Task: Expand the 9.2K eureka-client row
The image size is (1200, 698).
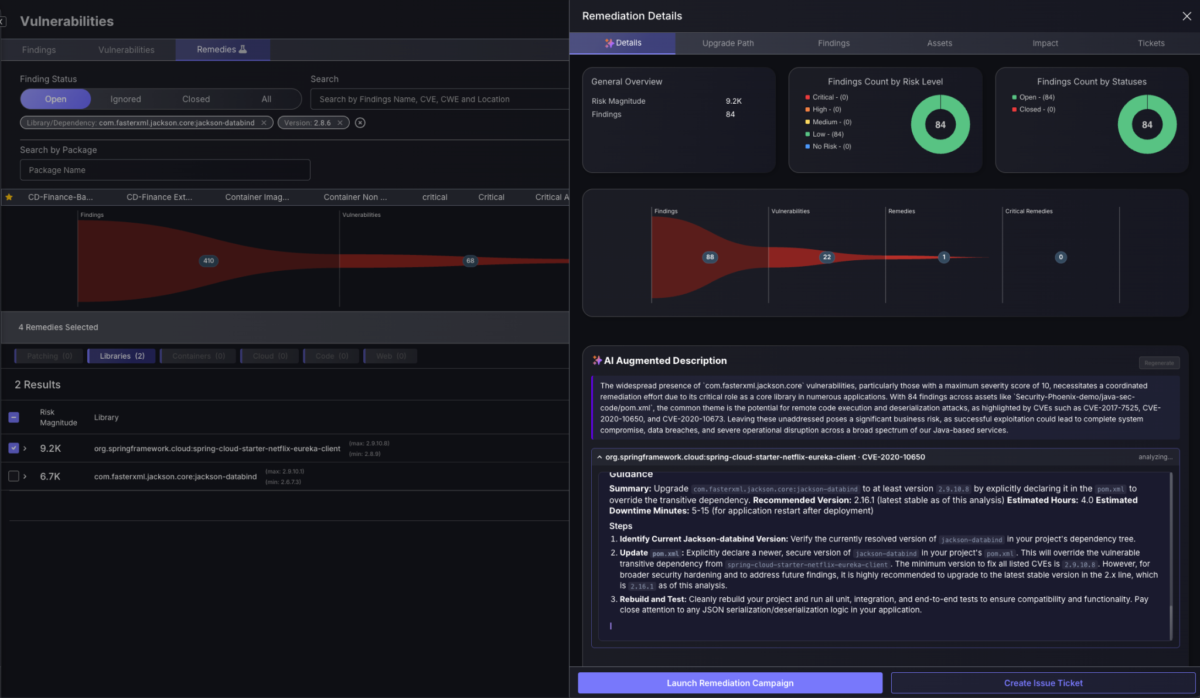Action: [x=26, y=448]
